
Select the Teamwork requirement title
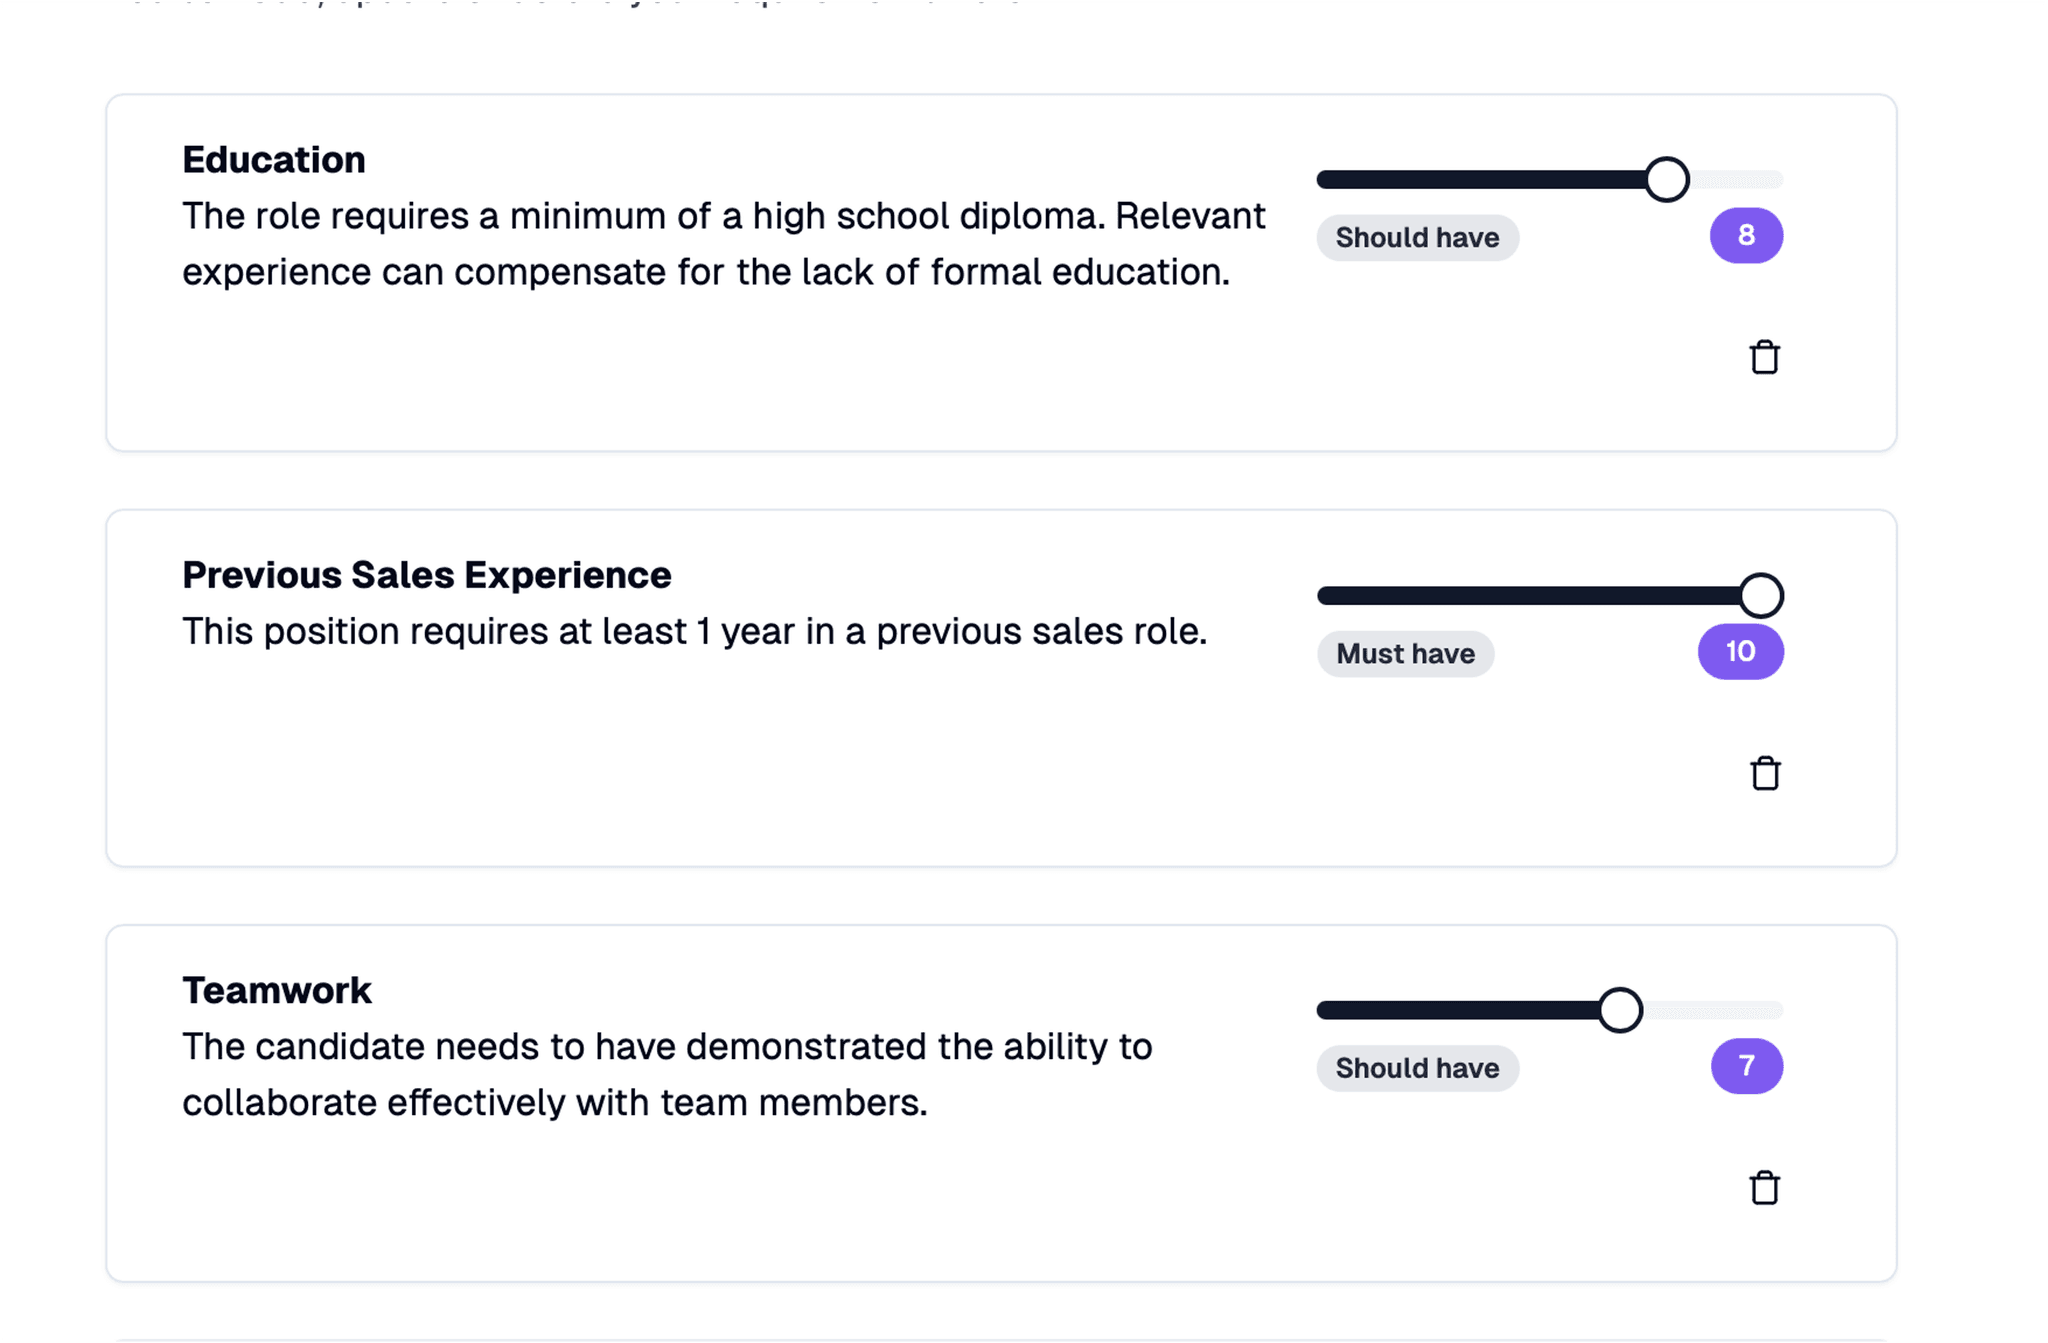tap(276, 989)
